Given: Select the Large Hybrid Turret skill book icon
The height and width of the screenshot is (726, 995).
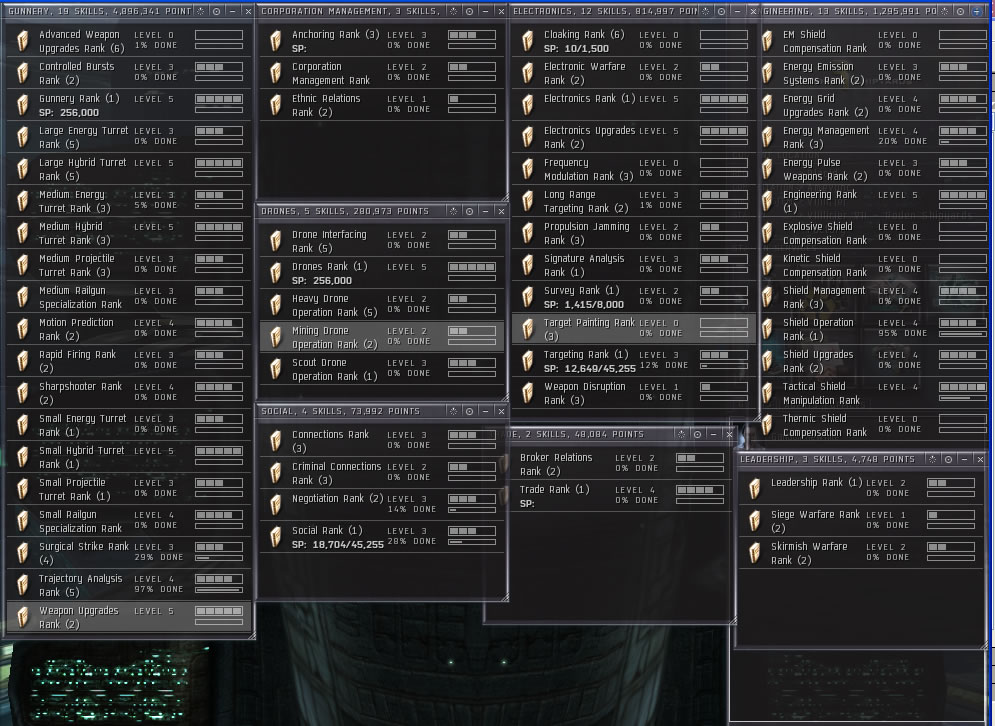Looking at the screenshot, I should coord(23,169).
